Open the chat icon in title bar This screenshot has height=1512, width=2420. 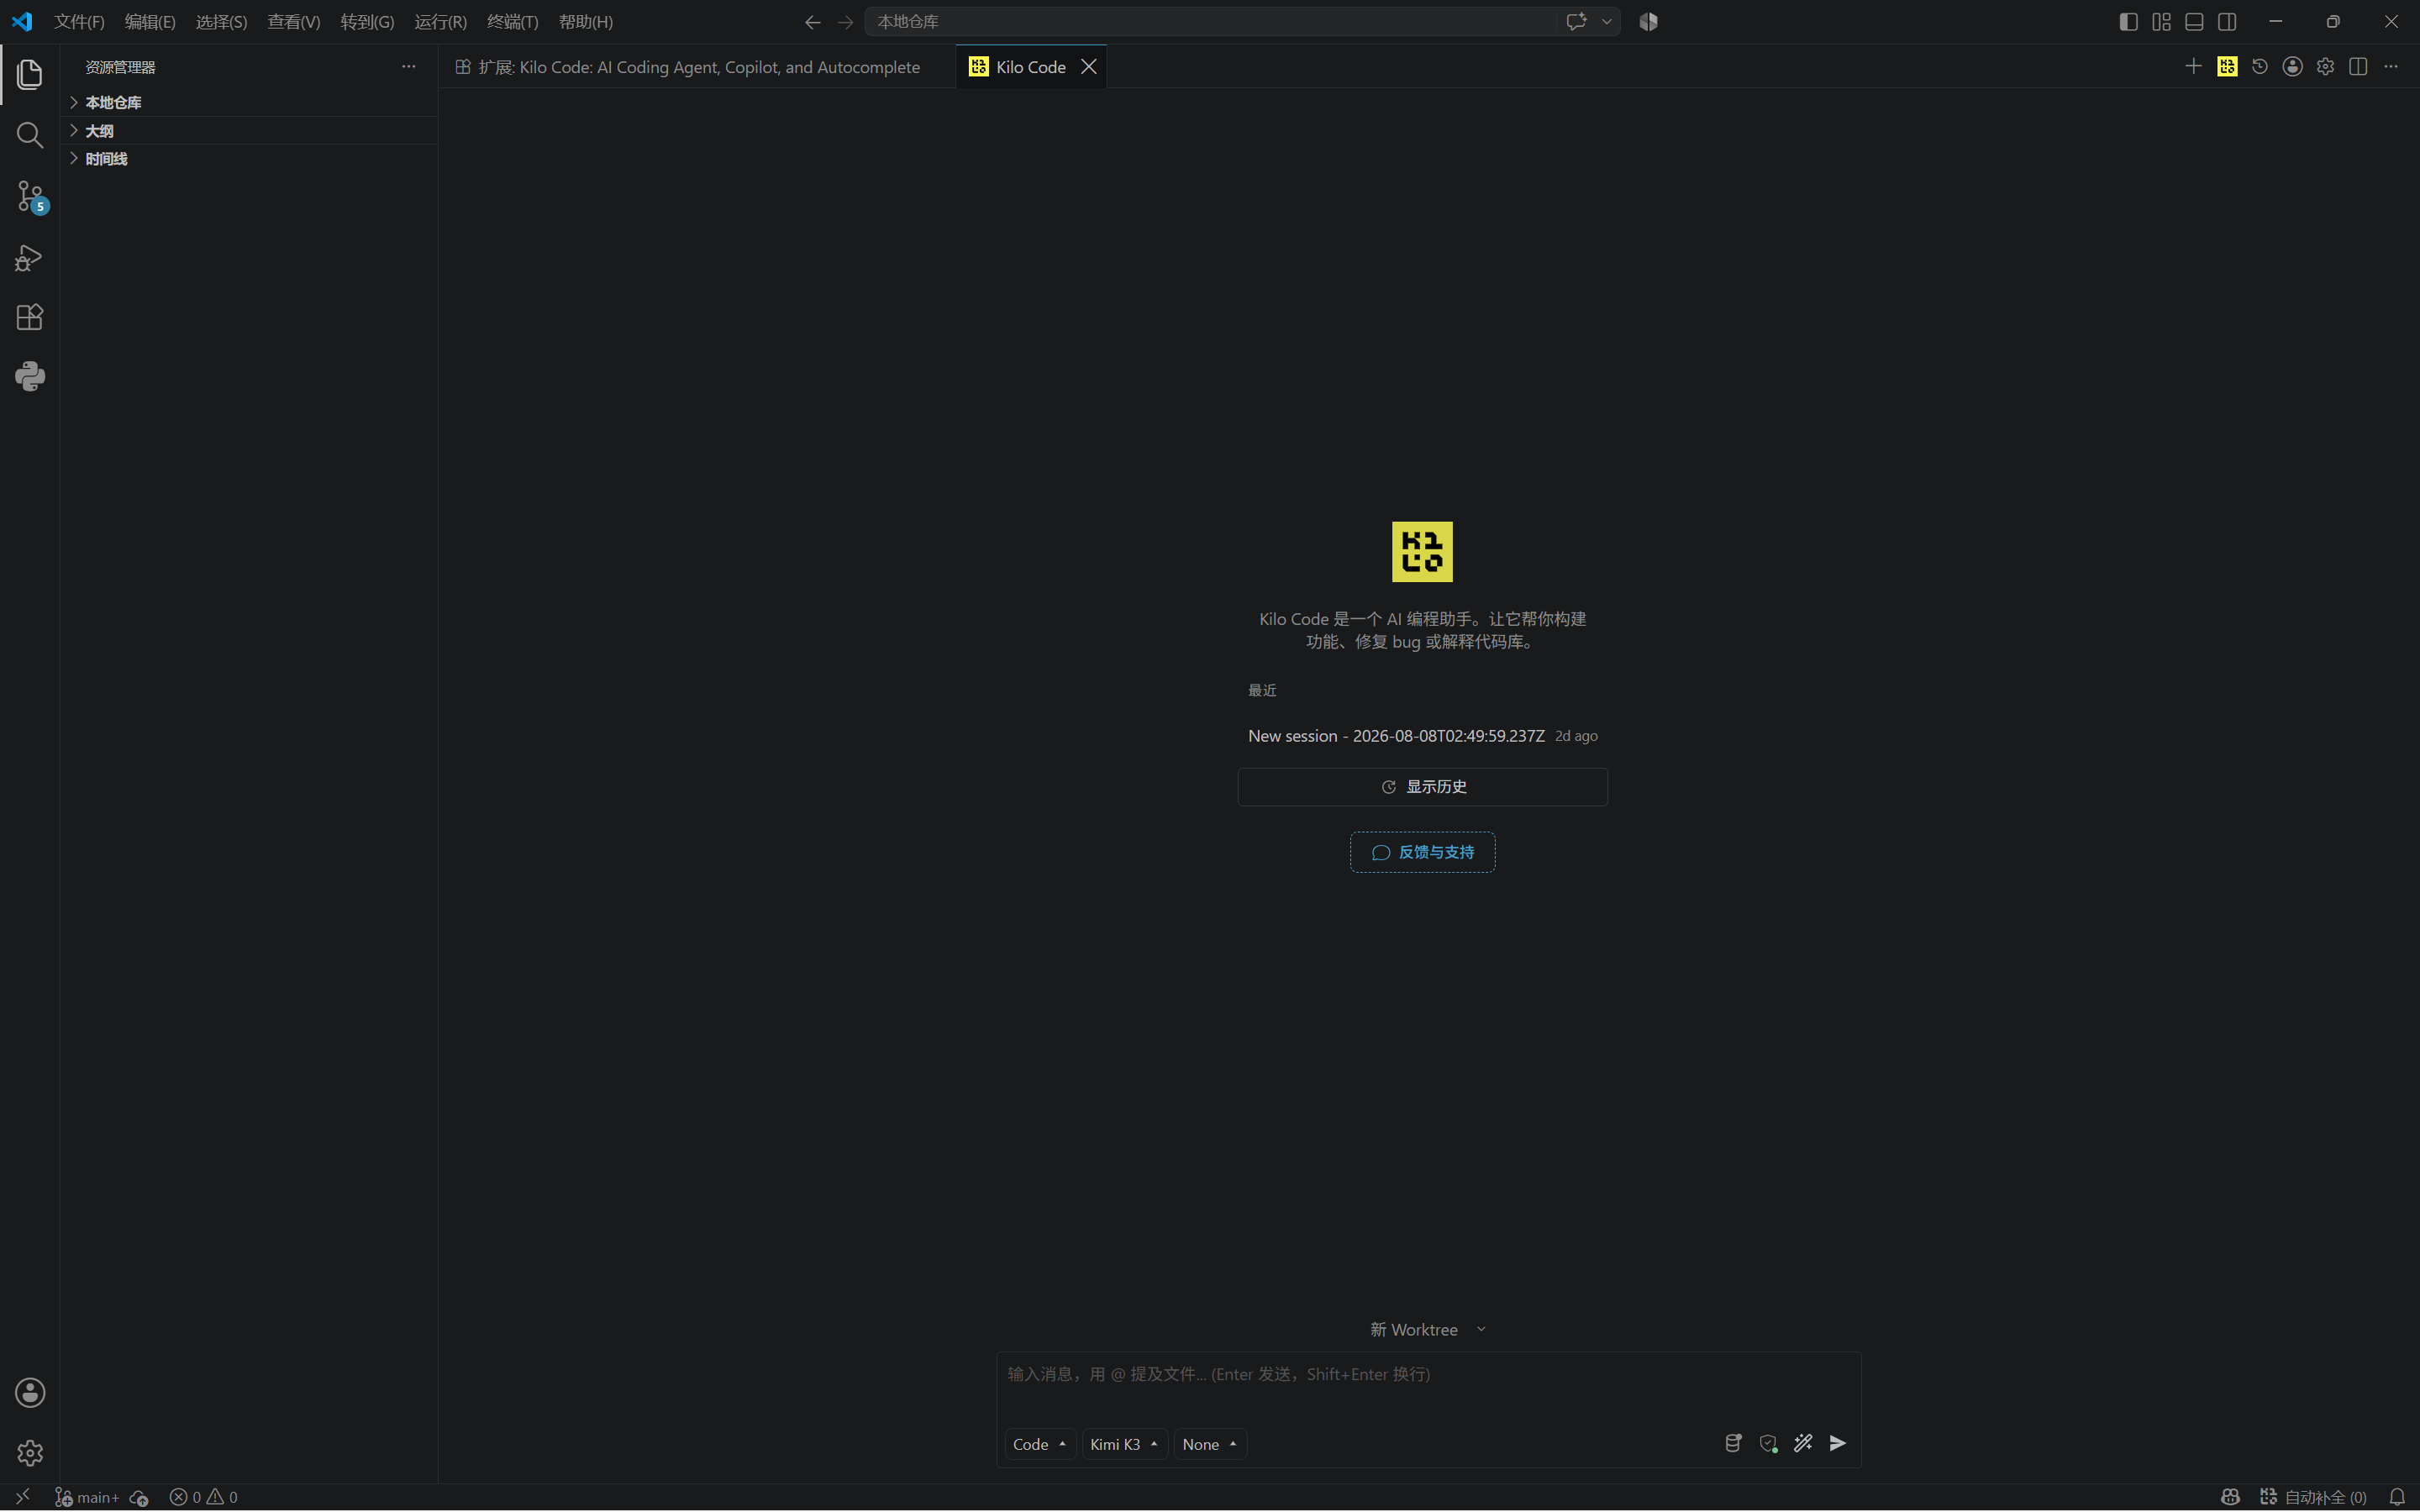click(x=1576, y=21)
